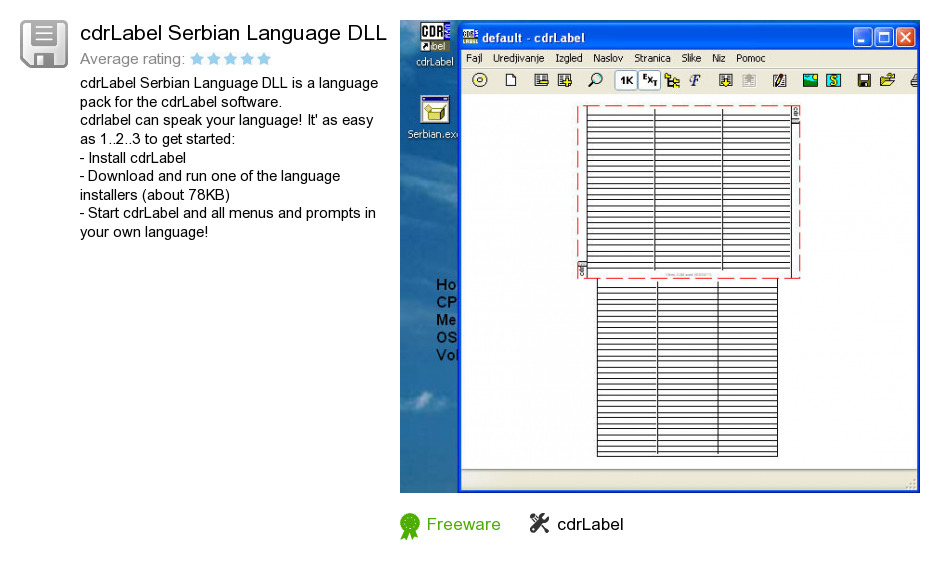Open the Izgled menu
The width and height of the screenshot is (940, 570).
[x=568, y=58]
